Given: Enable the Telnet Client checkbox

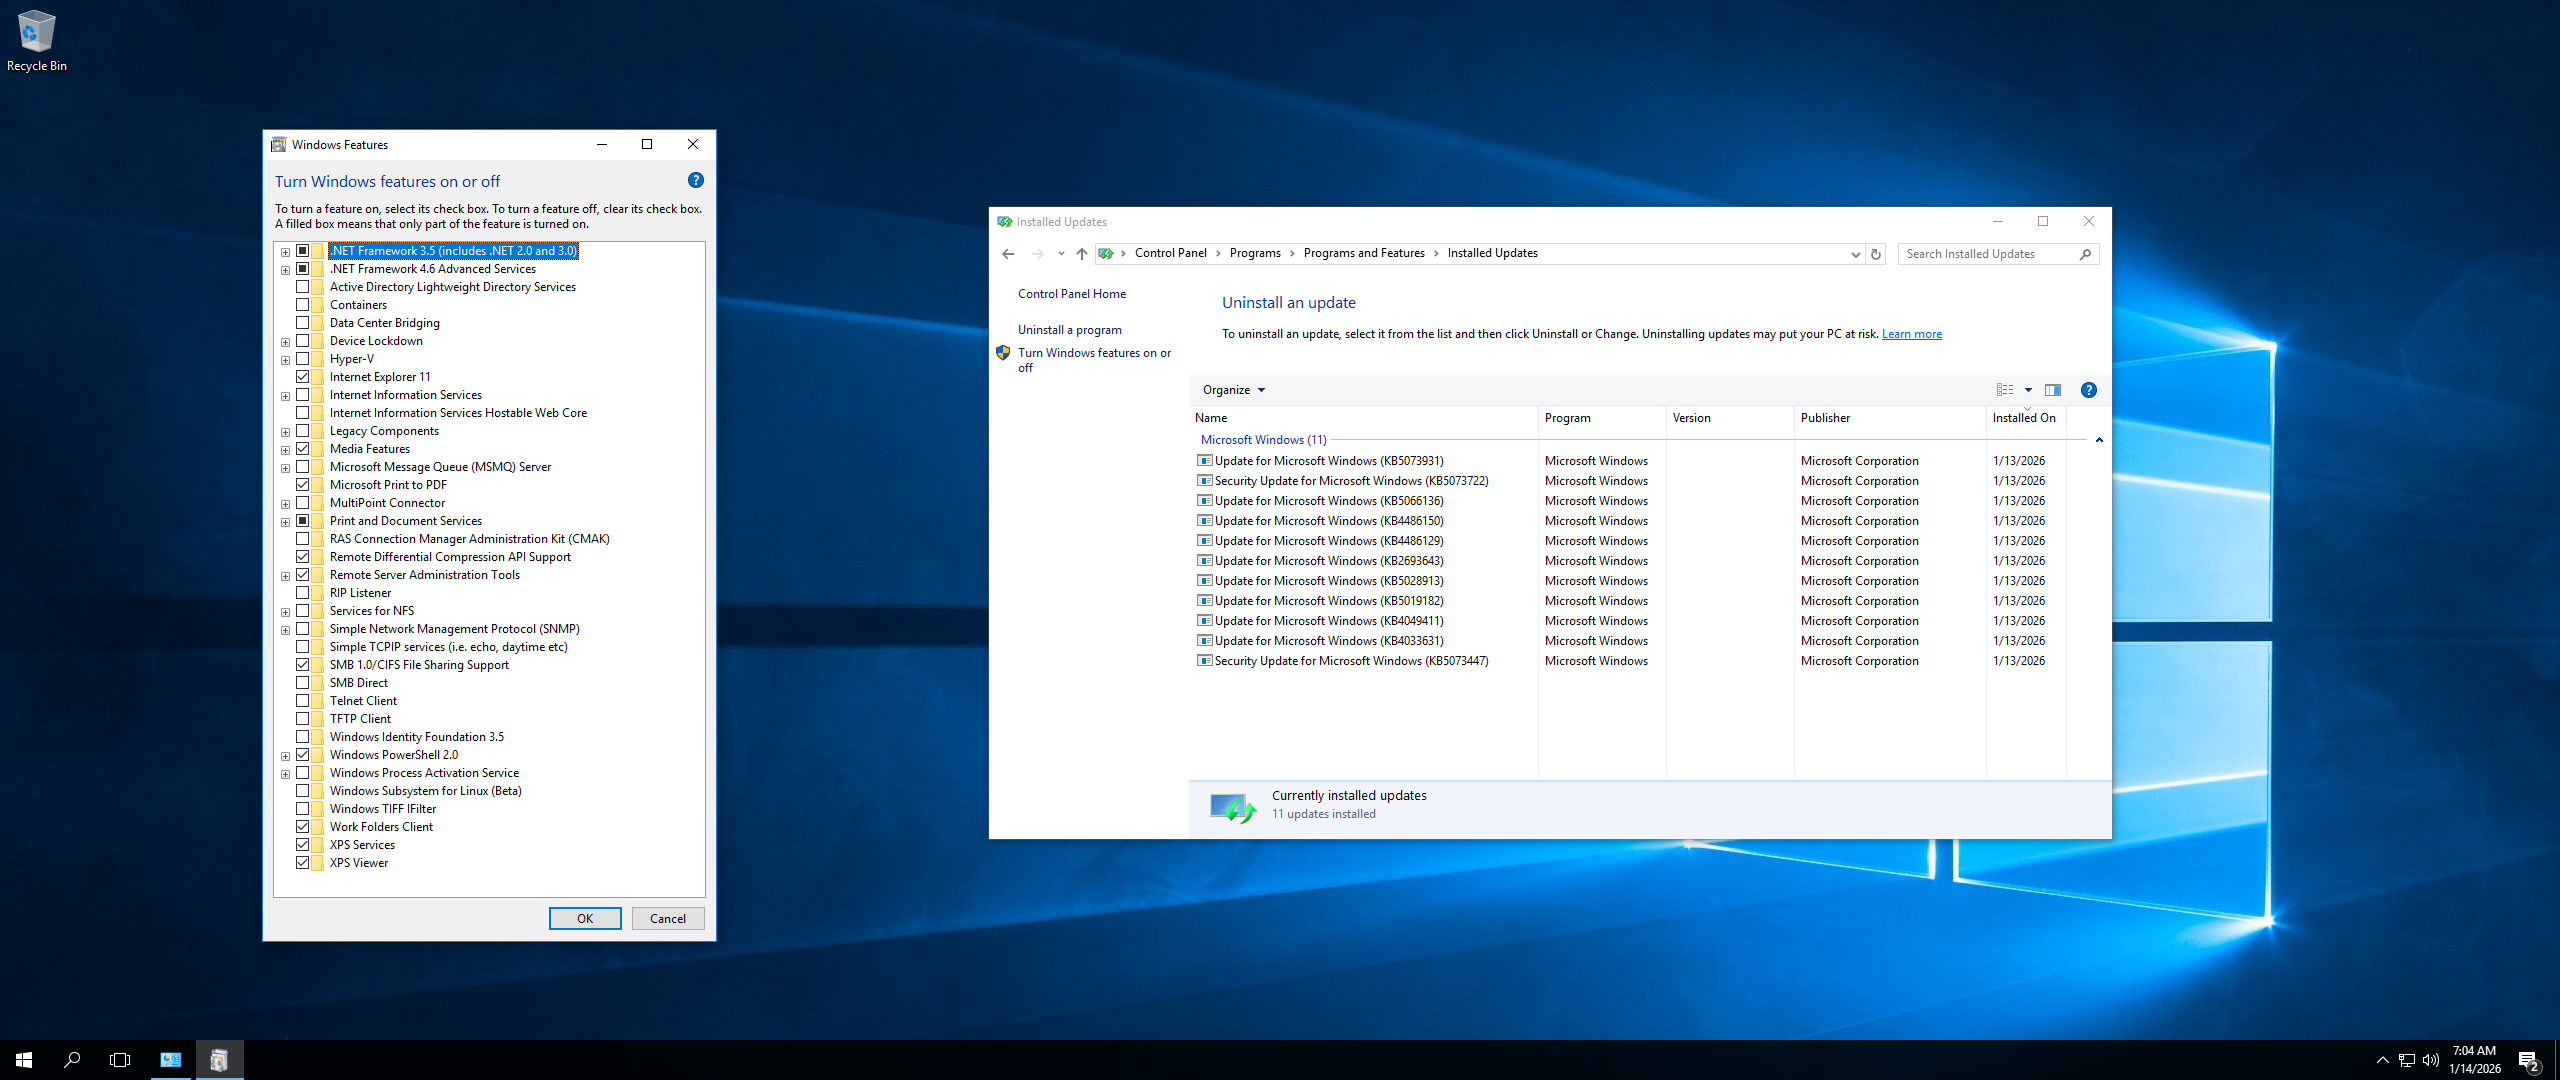Looking at the screenshot, I should pos(302,701).
